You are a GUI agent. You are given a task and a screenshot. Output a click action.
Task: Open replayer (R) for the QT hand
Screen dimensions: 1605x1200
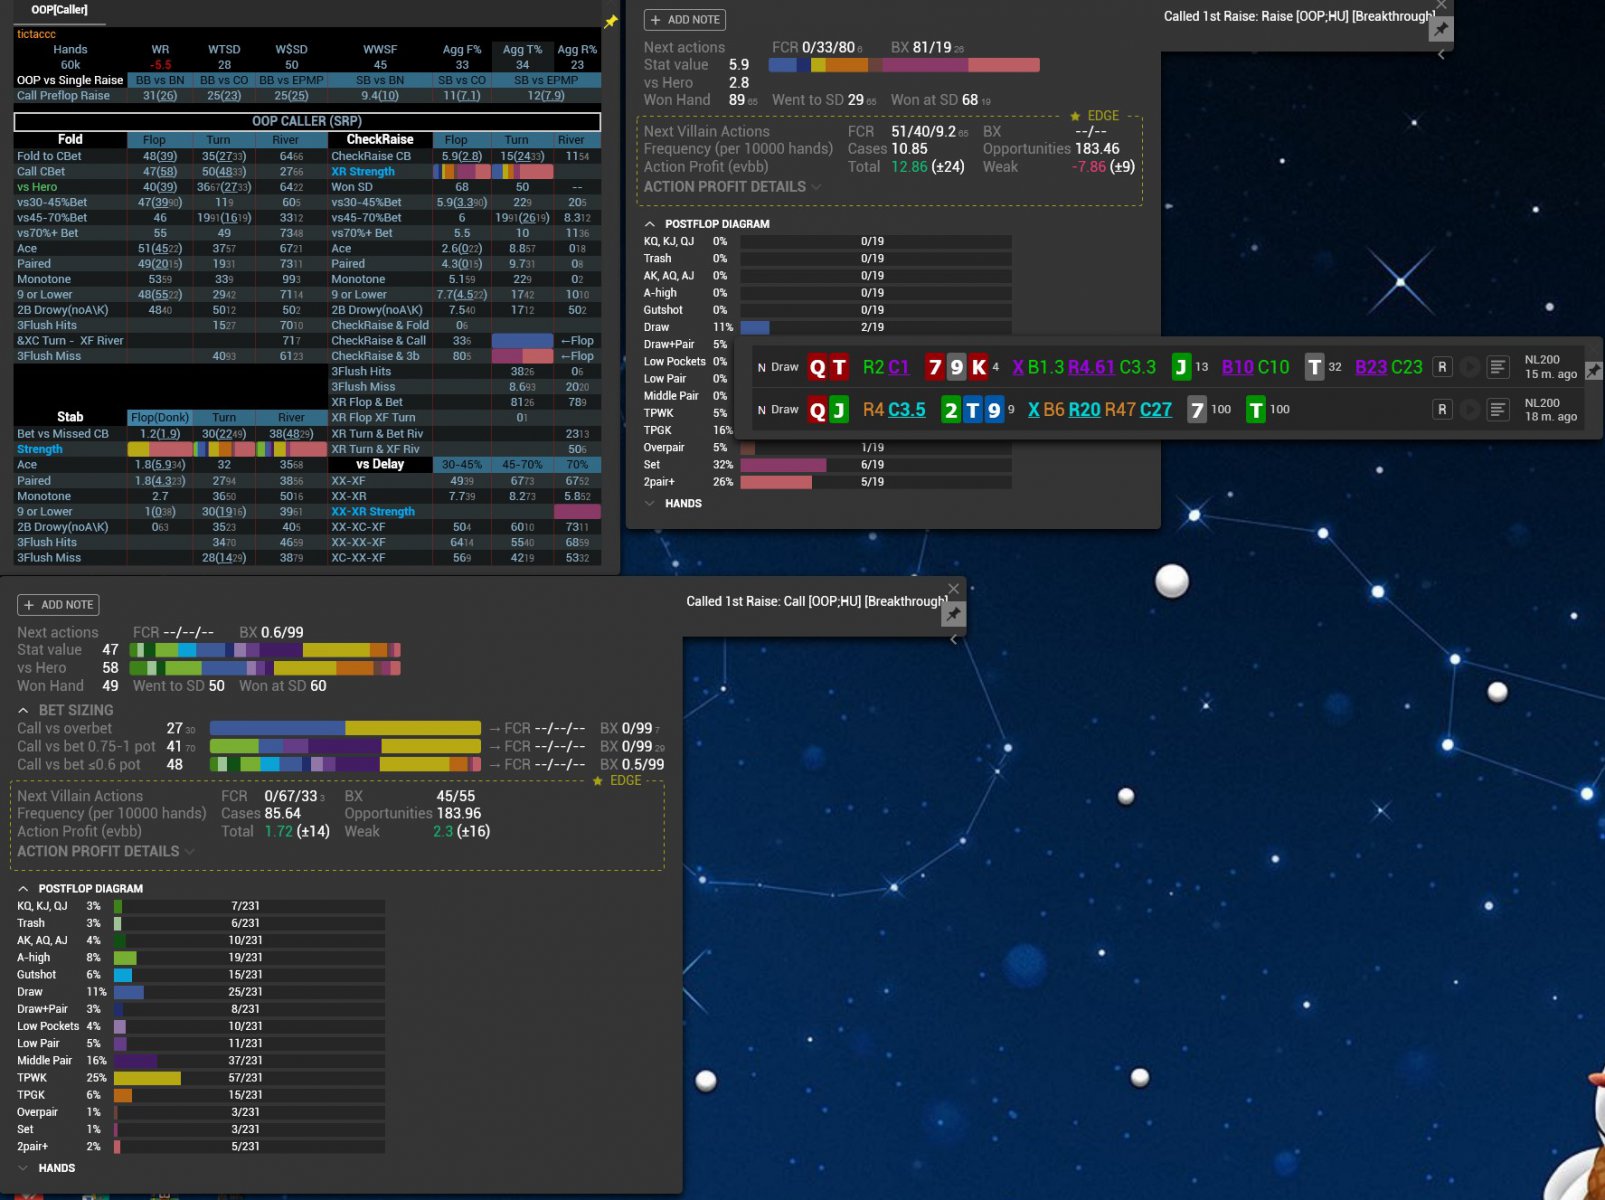click(1442, 367)
